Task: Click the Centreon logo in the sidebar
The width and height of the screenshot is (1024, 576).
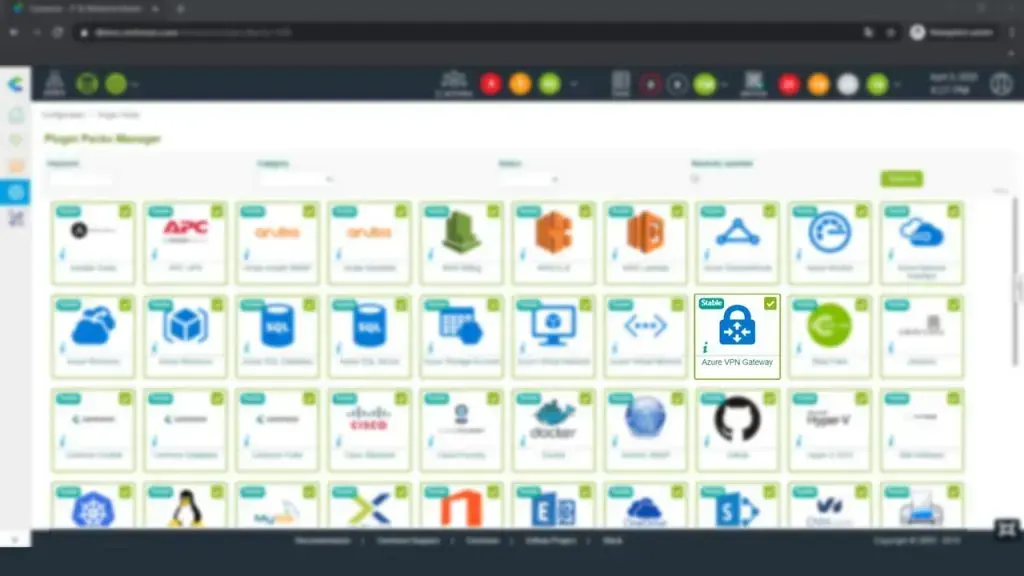Action: tap(15, 84)
